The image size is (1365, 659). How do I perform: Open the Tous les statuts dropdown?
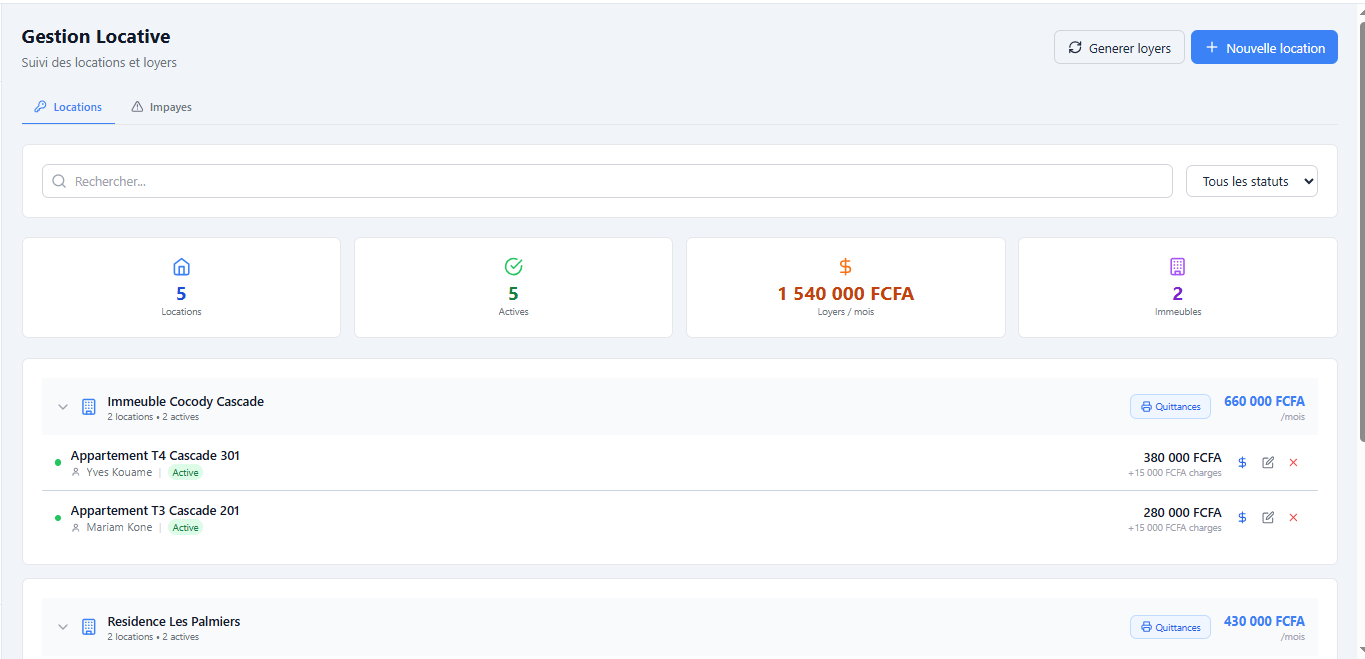tap(1251, 181)
